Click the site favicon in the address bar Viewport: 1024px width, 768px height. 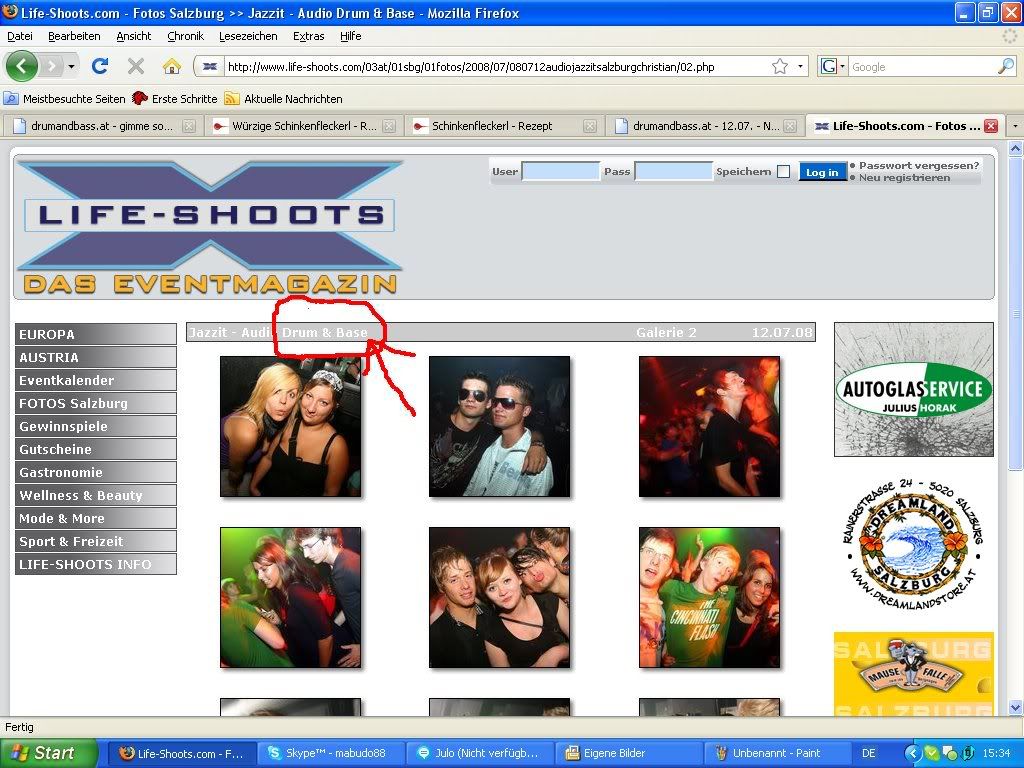pos(210,66)
